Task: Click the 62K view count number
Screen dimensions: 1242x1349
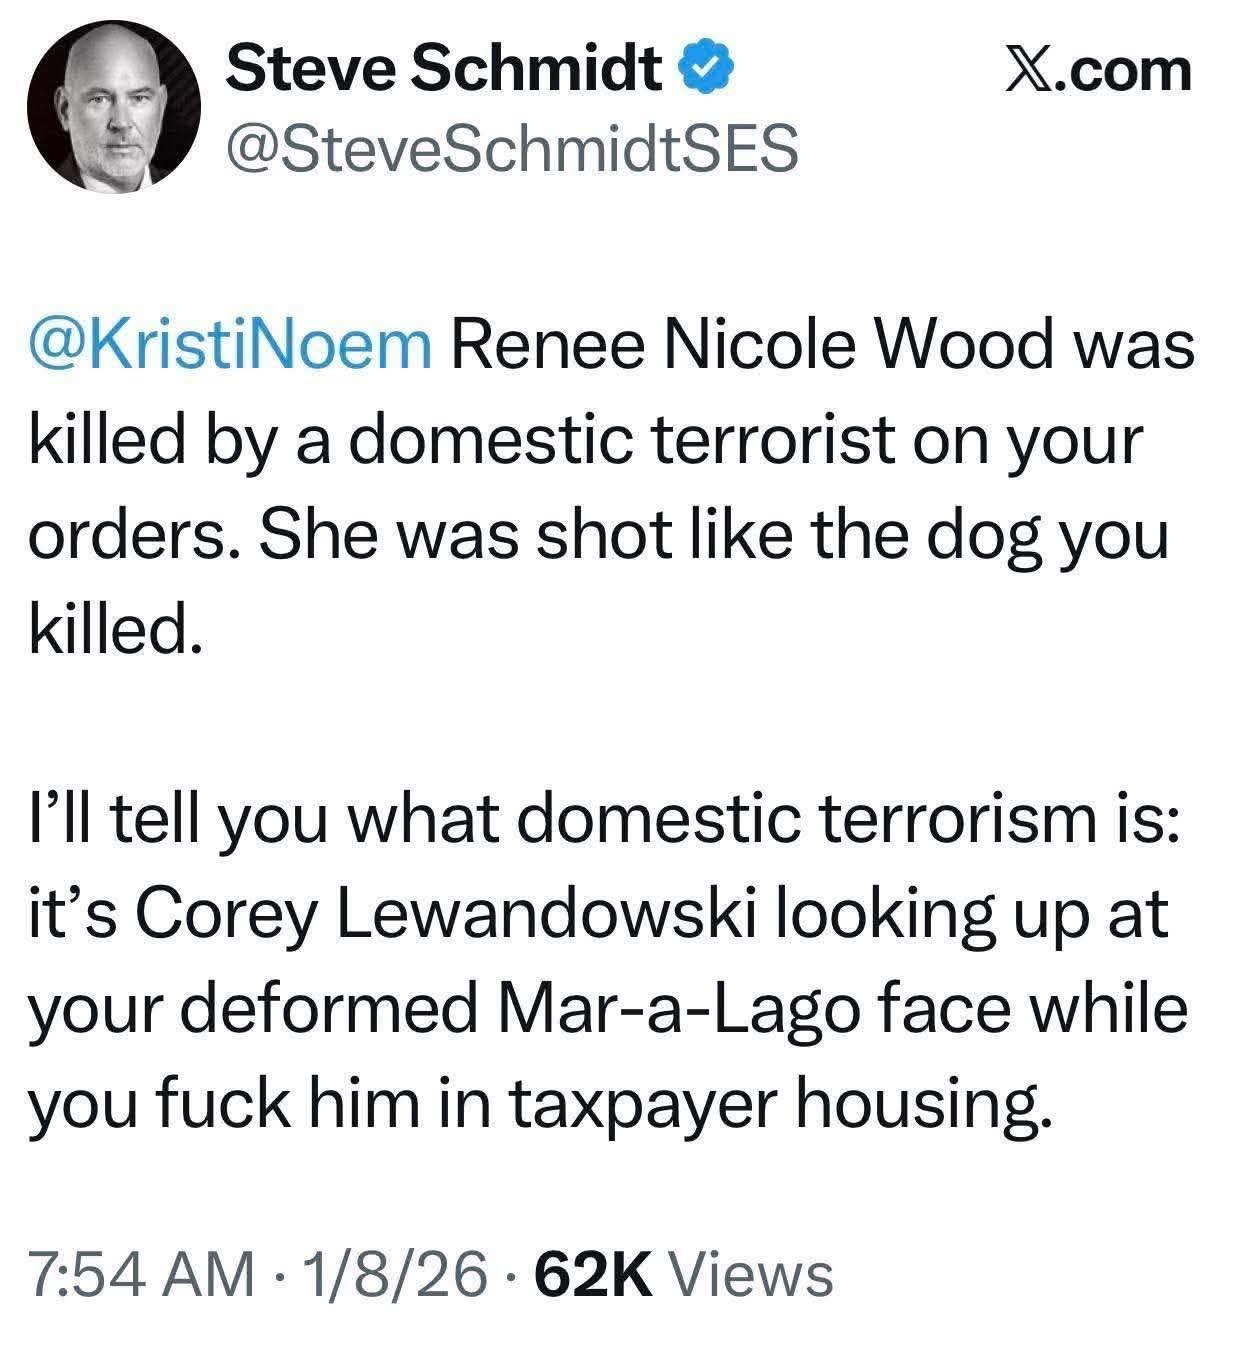Action: (x=594, y=1275)
